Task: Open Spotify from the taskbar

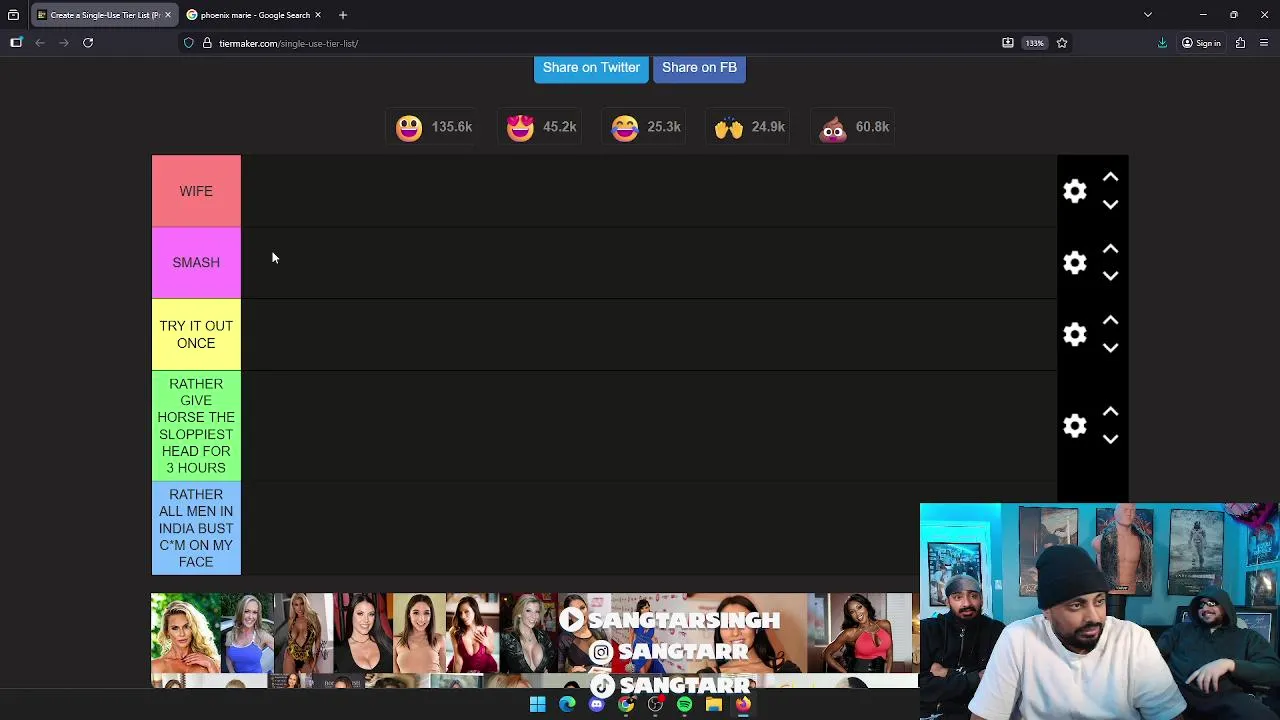Action: 684,704
